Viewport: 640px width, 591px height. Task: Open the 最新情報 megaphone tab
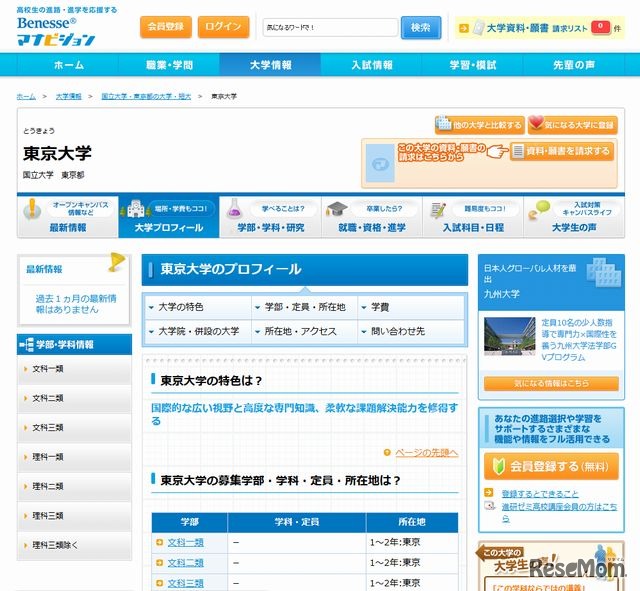67,217
